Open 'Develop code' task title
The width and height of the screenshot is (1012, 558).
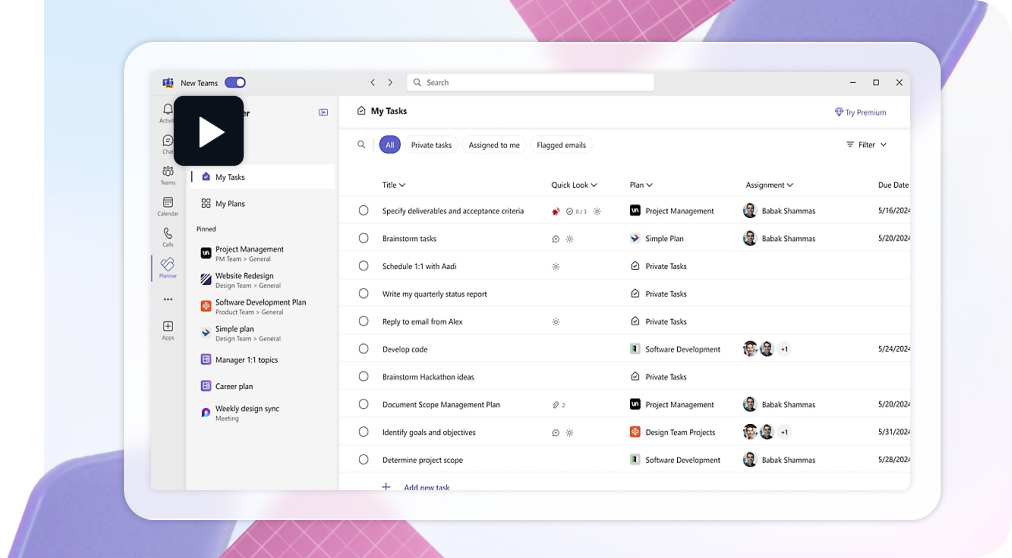click(405, 349)
